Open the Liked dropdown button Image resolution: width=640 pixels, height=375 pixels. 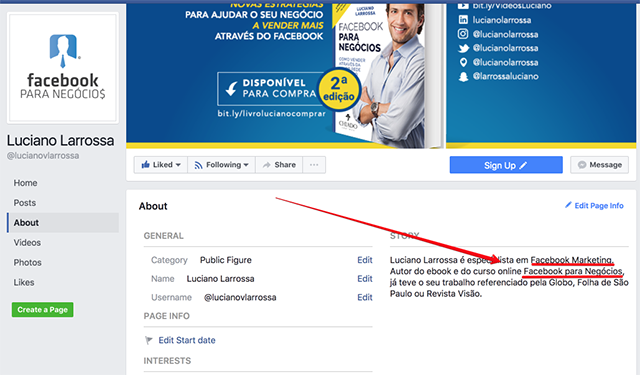pyautogui.click(x=160, y=165)
